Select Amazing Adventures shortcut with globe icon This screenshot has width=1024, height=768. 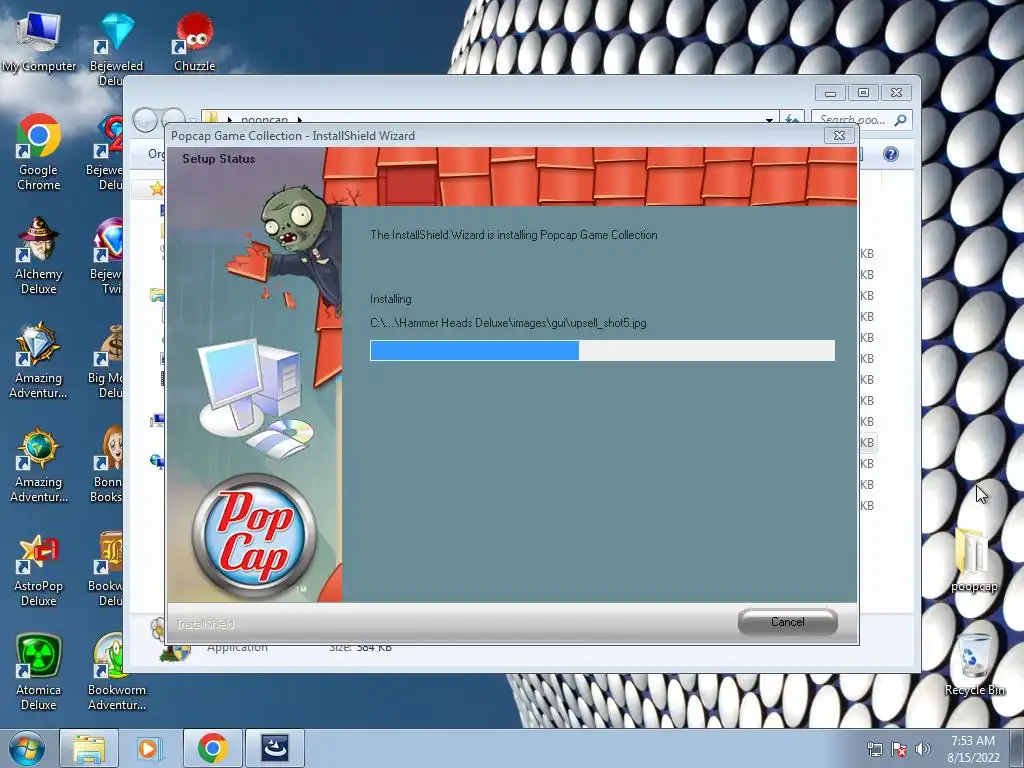pyautogui.click(x=39, y=464)
